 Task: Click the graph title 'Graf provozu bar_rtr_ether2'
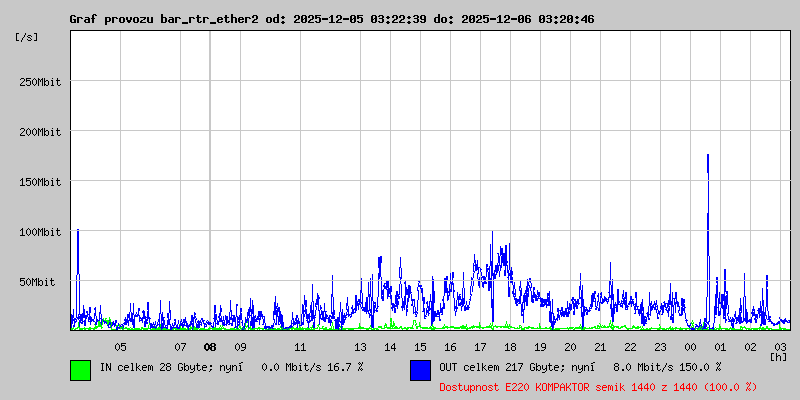[164, 19]
